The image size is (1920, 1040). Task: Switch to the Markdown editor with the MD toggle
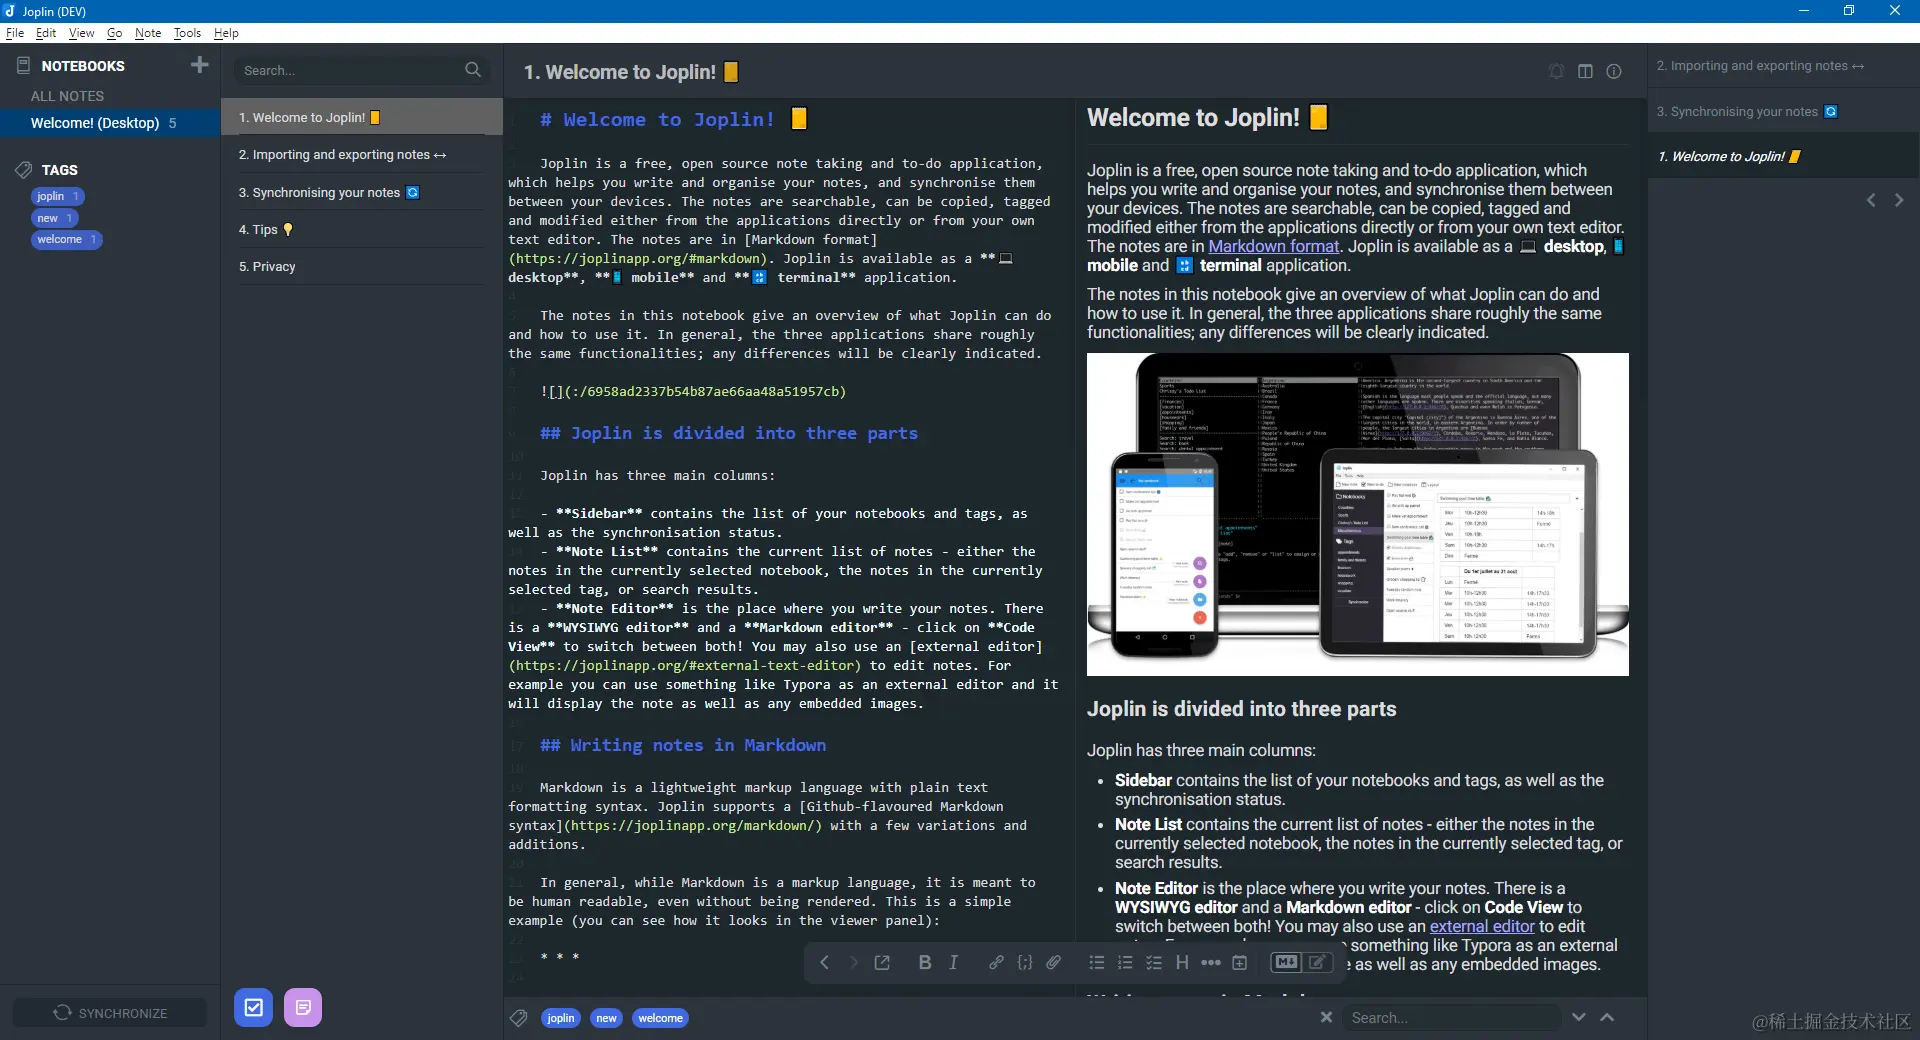1286,962
